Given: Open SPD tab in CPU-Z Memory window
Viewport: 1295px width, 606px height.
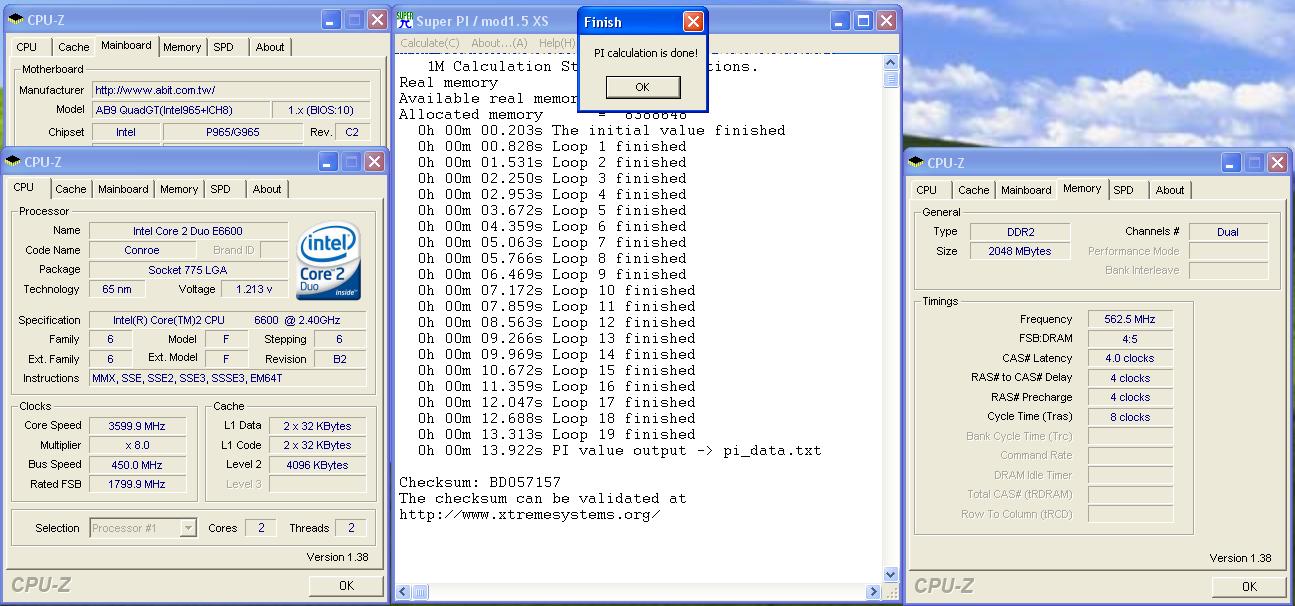Looking at the screenshot, I should click(x=1124, y=190).
